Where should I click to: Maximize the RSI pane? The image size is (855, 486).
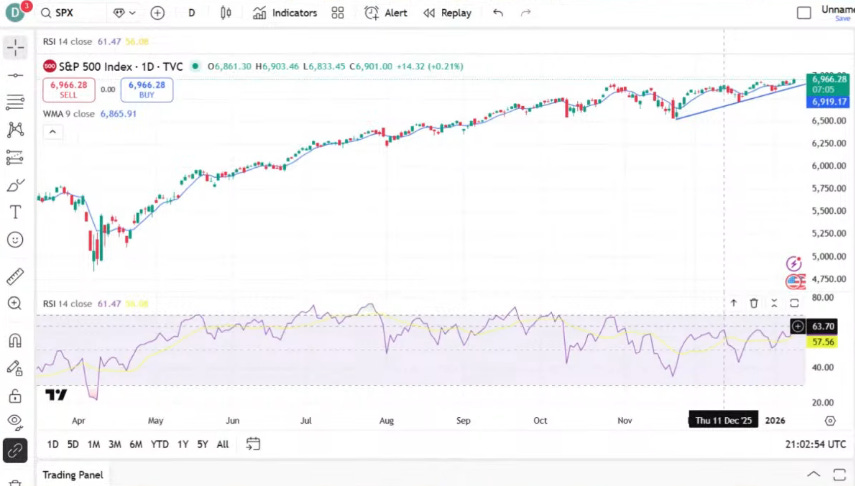coord(794,303)
